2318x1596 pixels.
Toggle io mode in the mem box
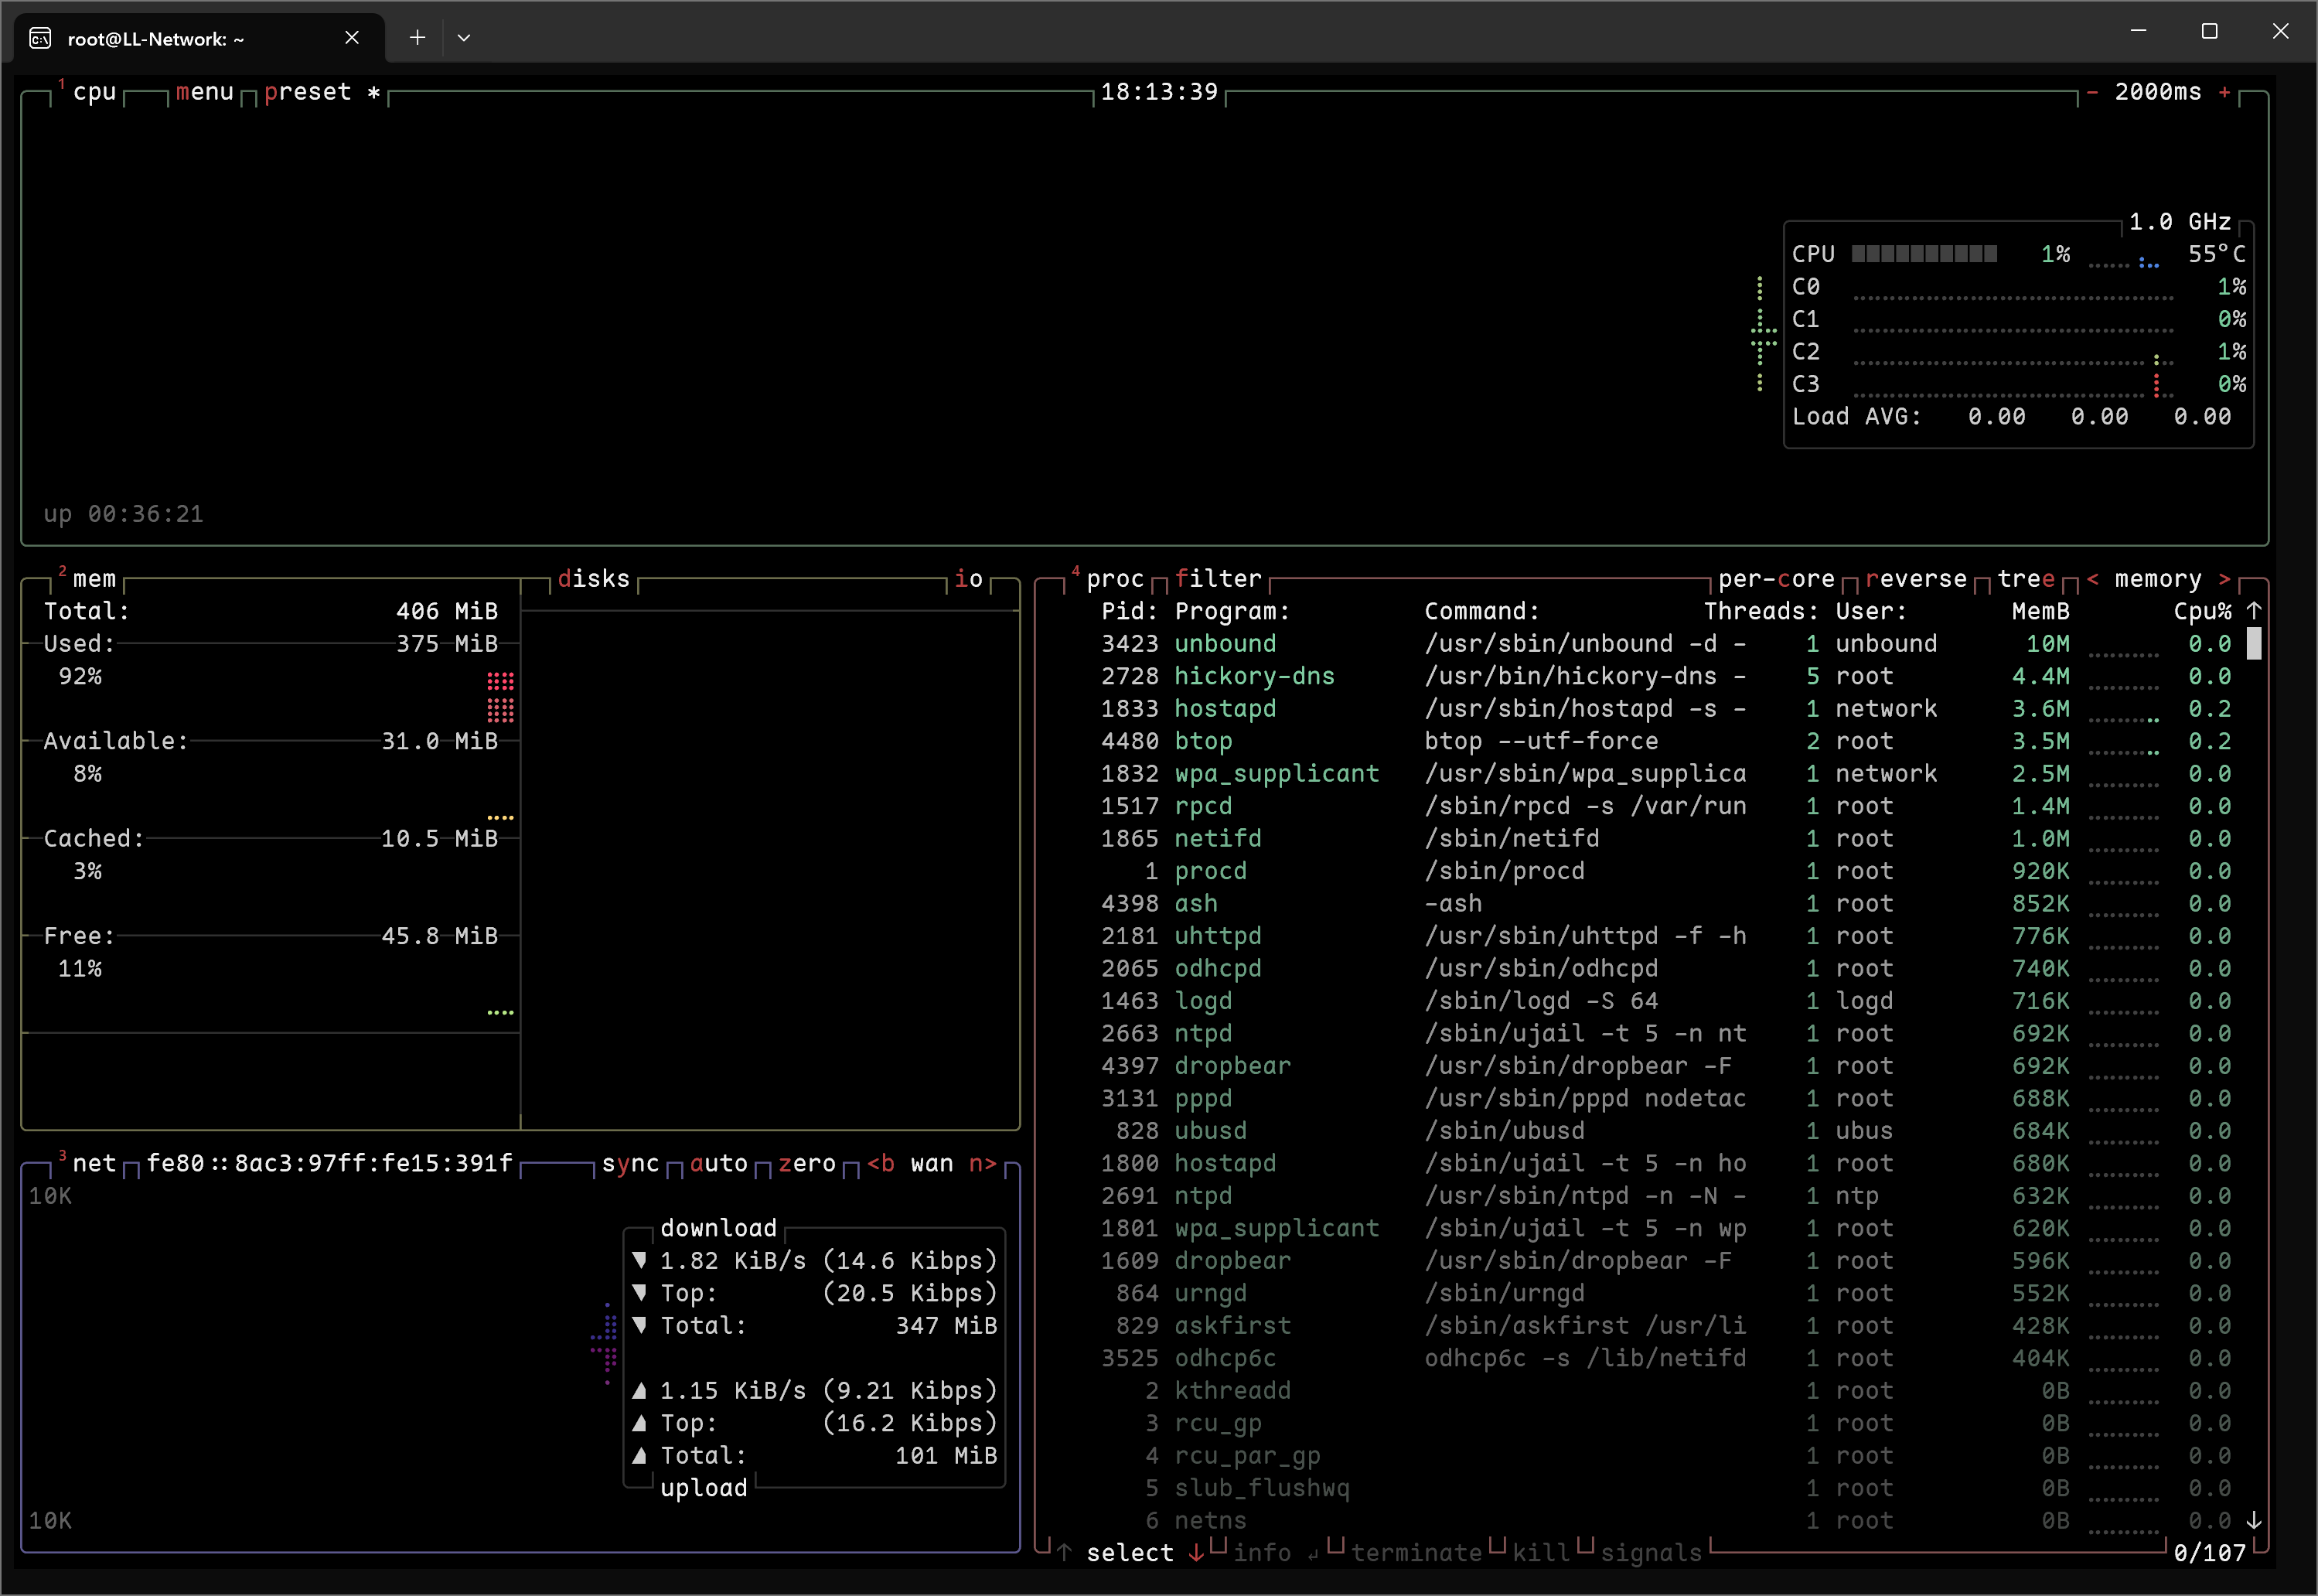[x=968, y=579]
